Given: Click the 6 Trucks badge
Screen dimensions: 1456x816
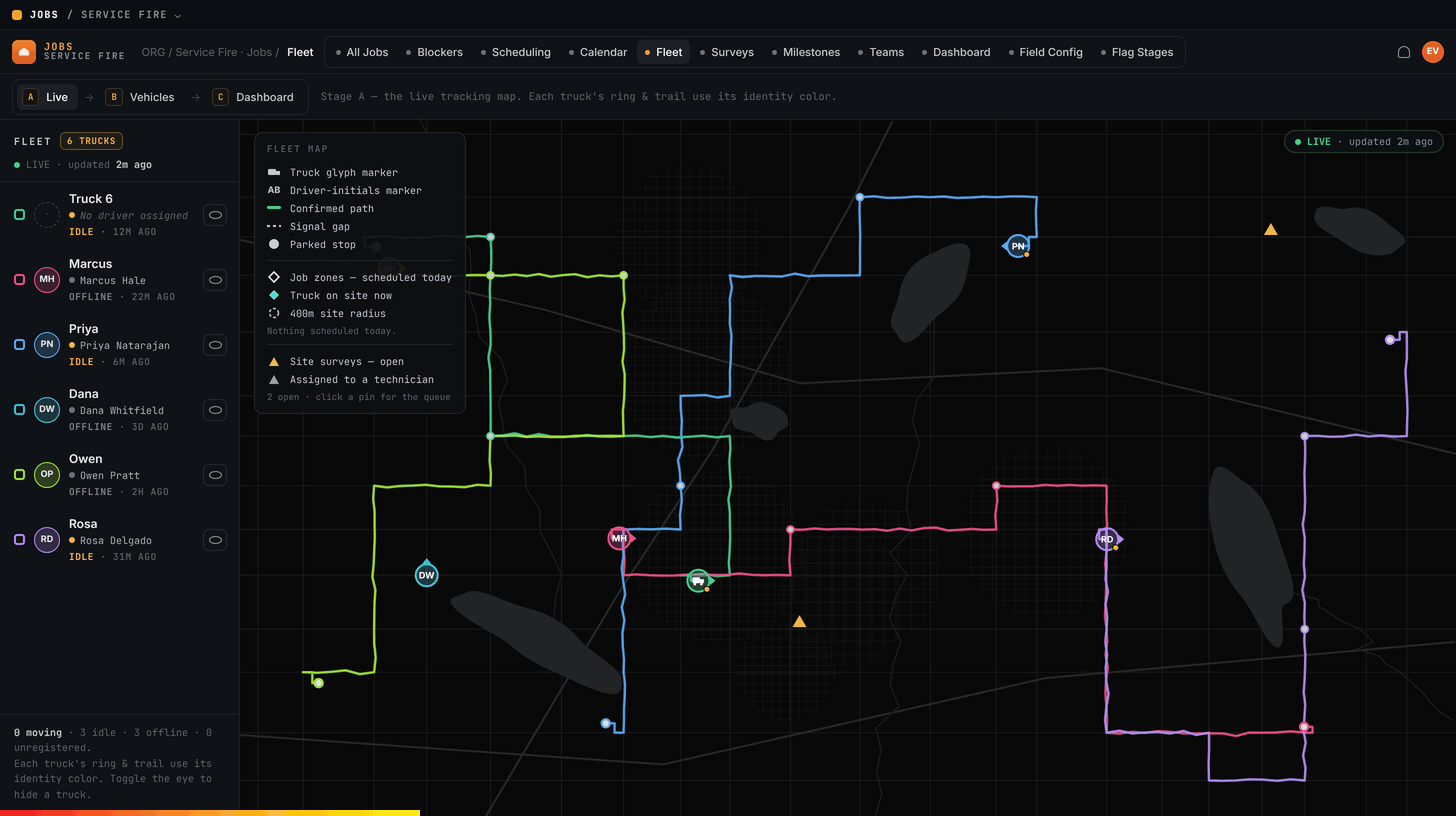Looking at the screenshot, I should point(91,141).
